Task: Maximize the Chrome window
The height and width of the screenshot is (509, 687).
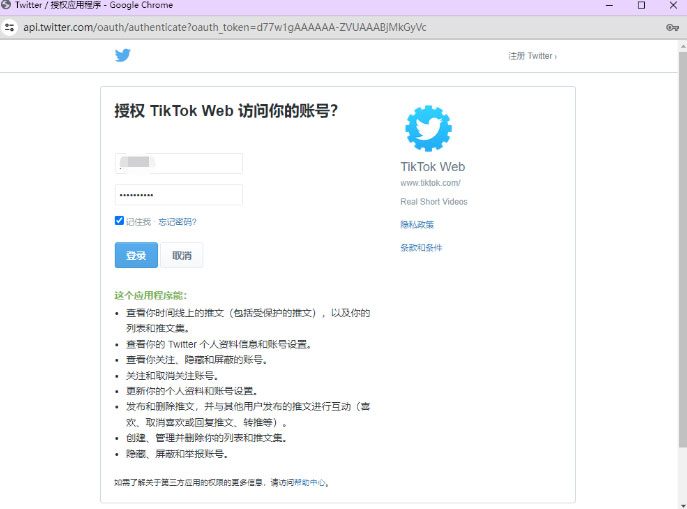Action: pyautogui.click(x=641, y=5)
